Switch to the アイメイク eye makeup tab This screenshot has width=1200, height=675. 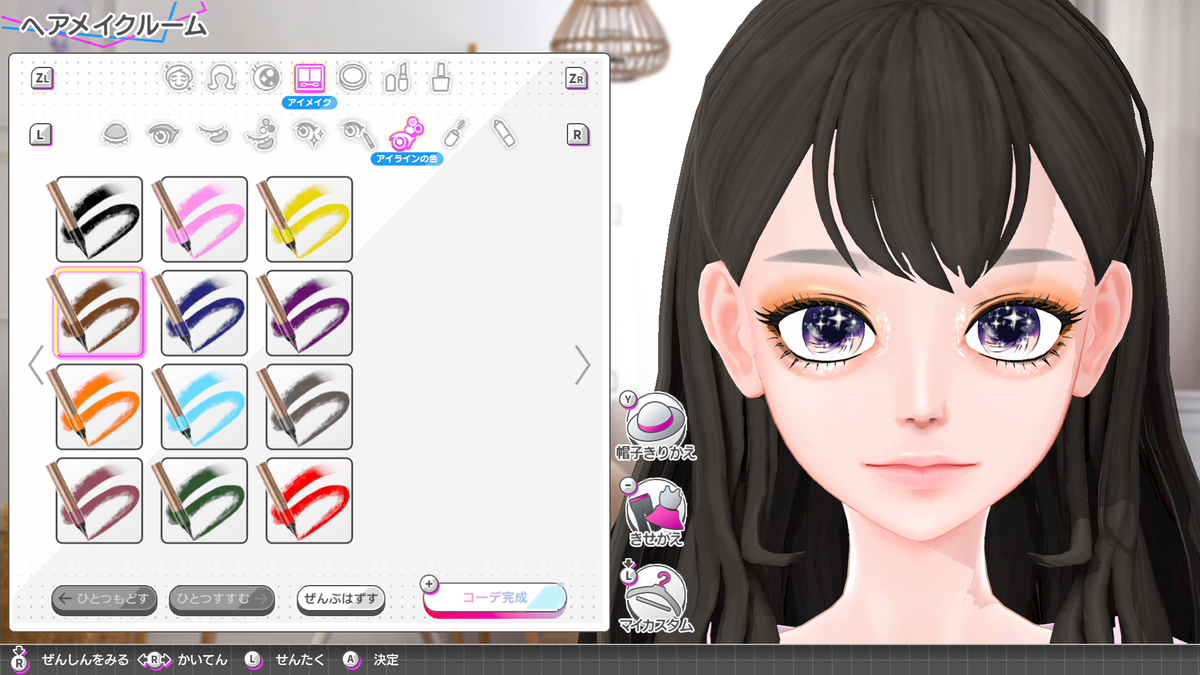tap(309, 78)
